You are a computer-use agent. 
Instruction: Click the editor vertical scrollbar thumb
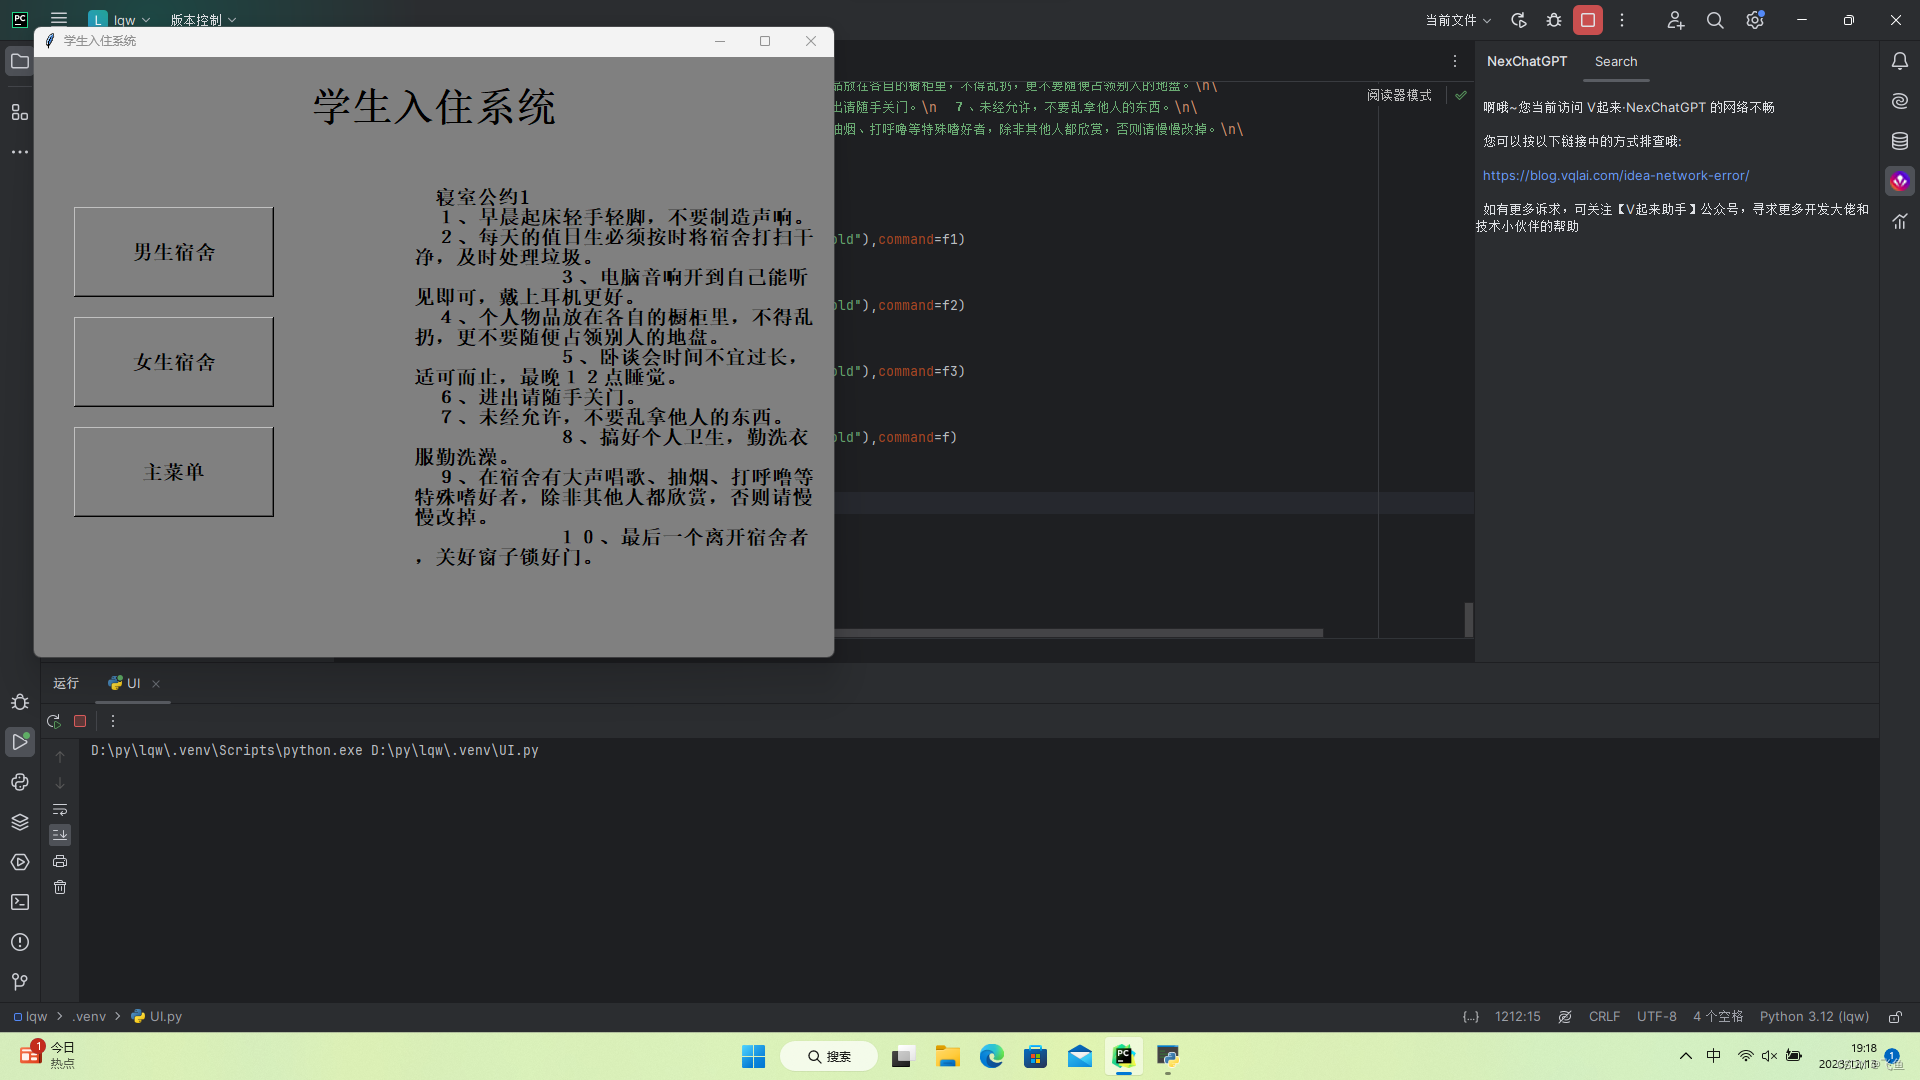[x=1468, y=619]
